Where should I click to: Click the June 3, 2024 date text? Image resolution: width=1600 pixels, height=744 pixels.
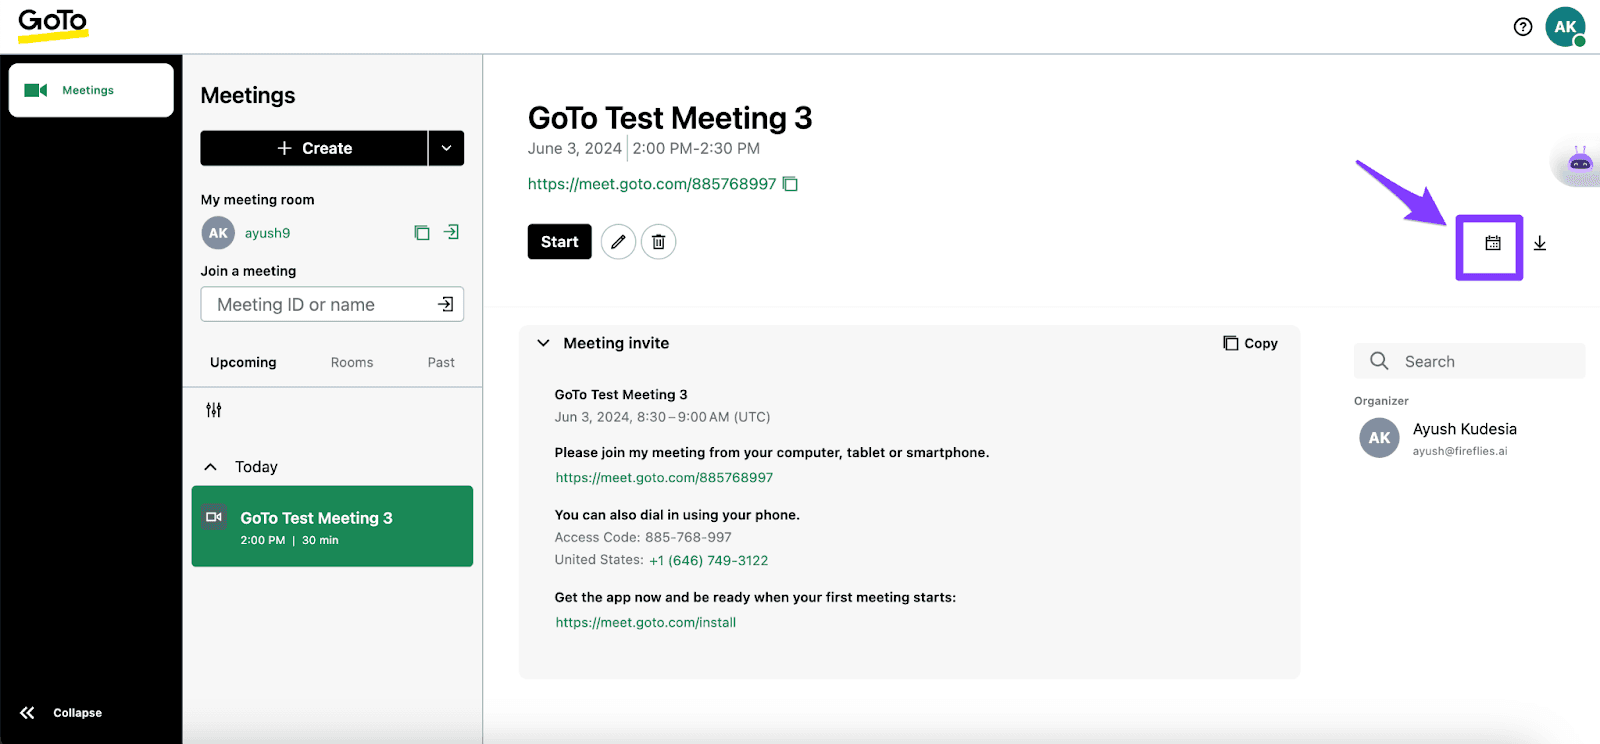click(x=575, y=148)
